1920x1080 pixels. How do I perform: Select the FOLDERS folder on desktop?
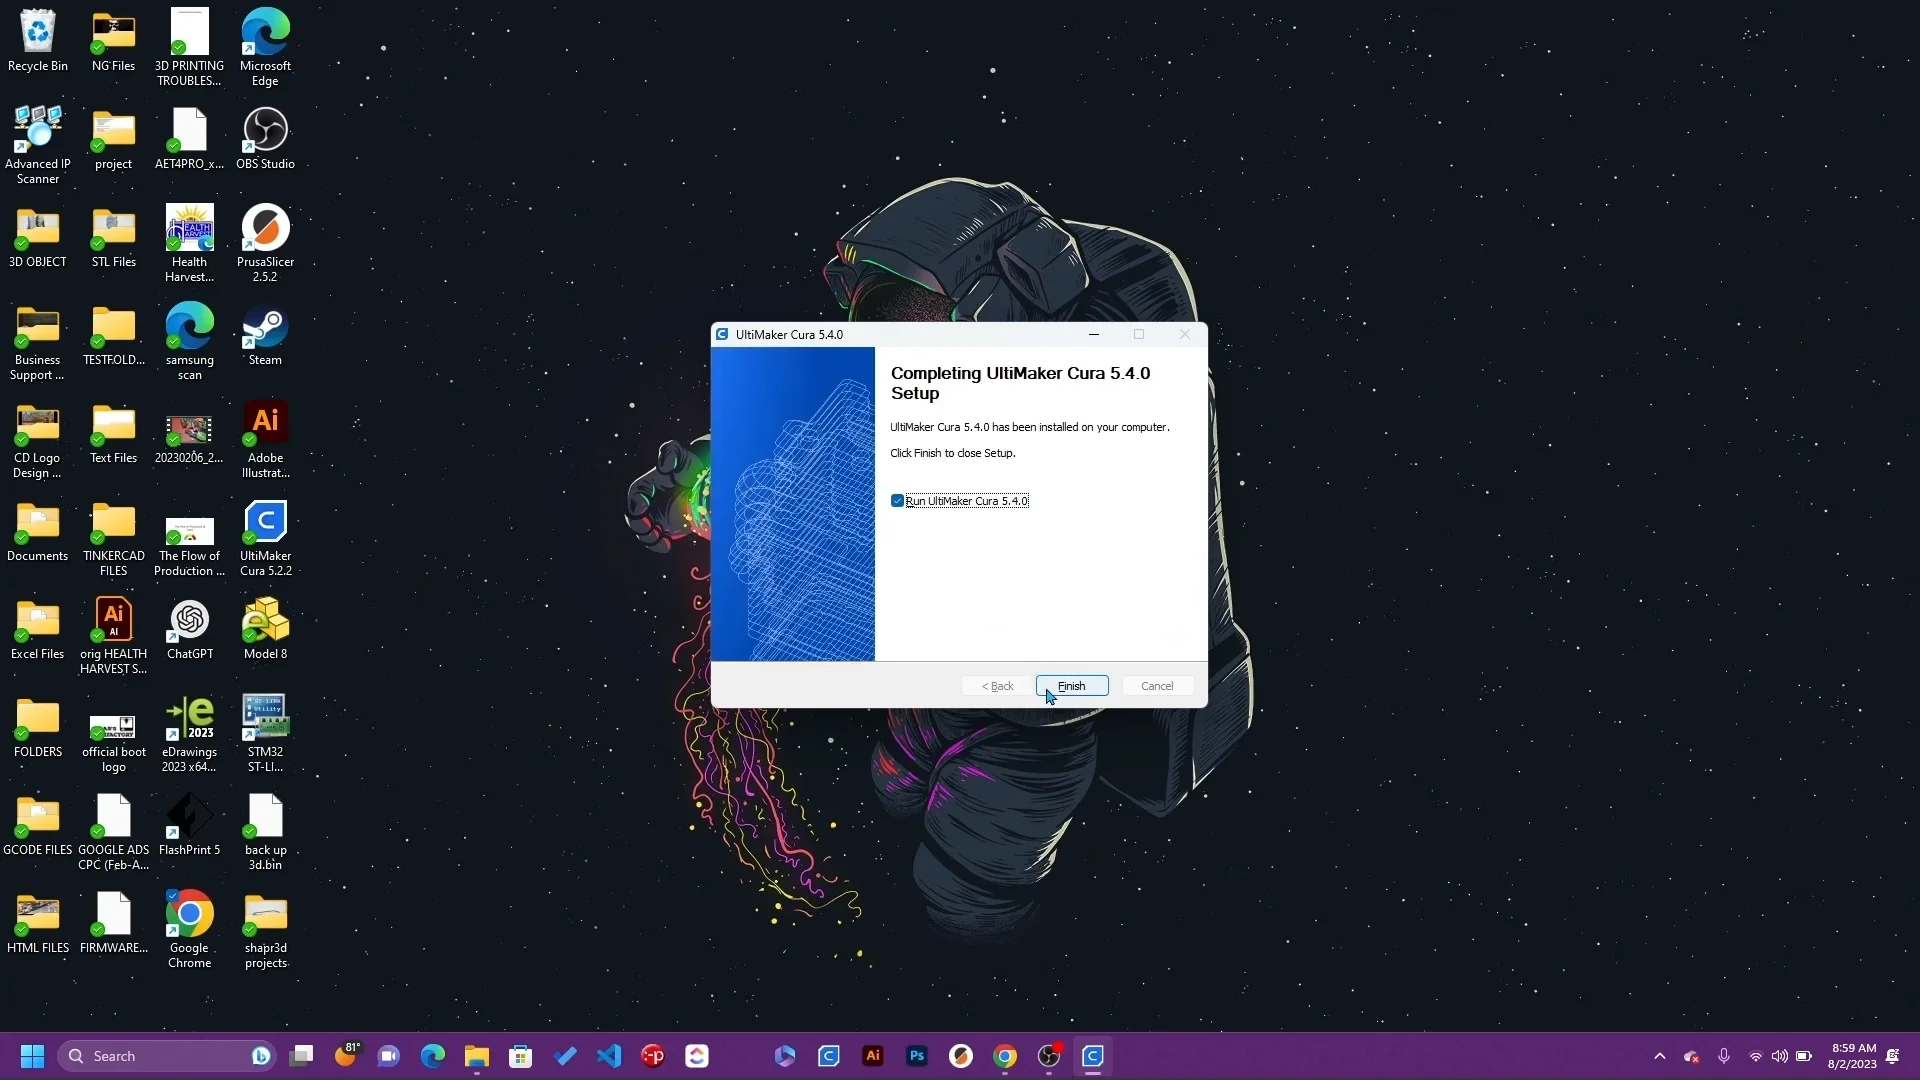tap(38, 727)
